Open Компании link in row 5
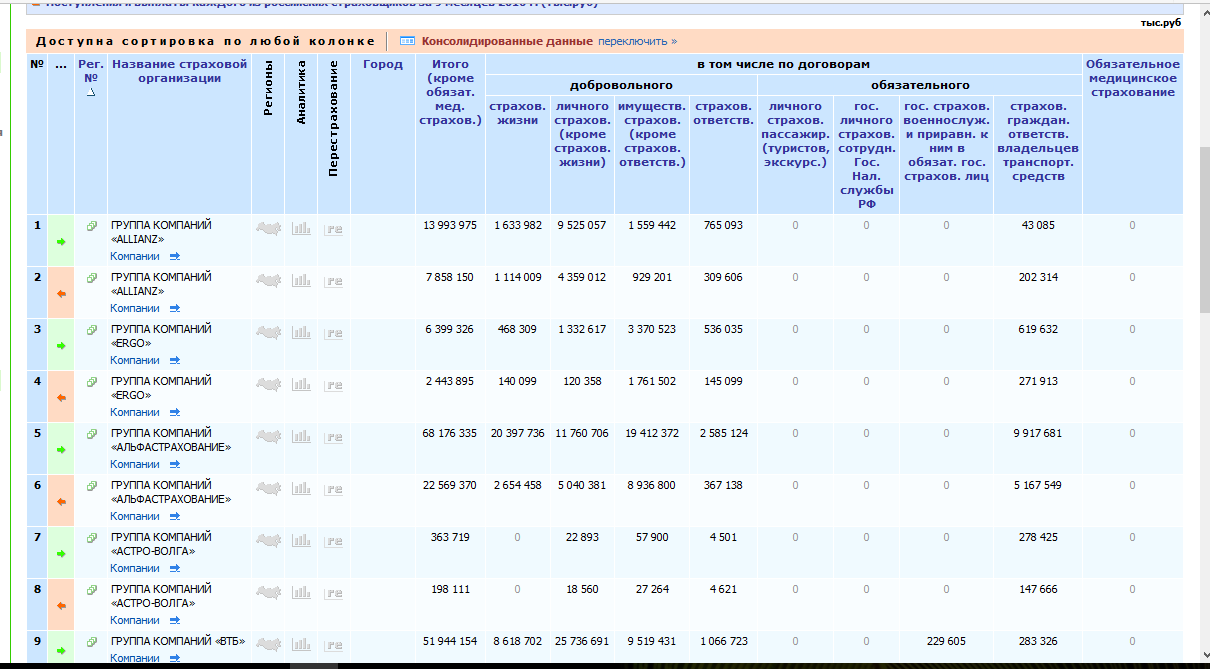 (135, 464)
